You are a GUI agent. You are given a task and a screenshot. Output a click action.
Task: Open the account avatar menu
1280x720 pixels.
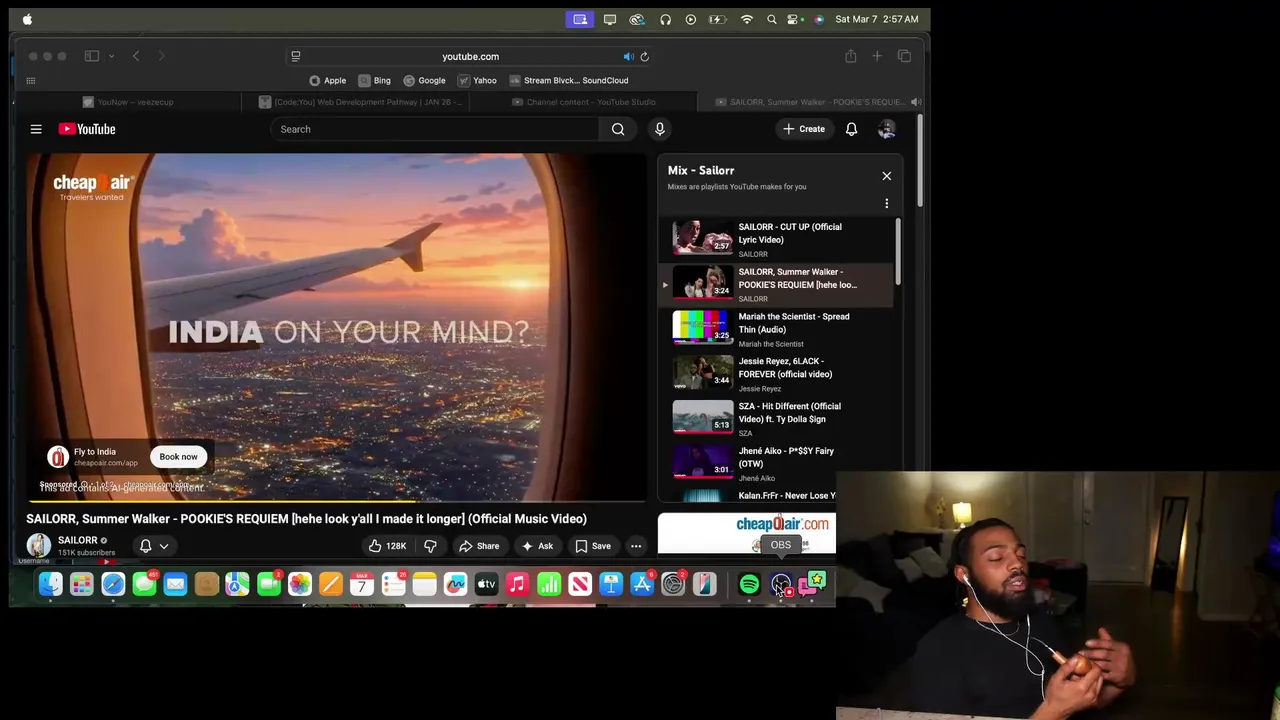(887, 129)
